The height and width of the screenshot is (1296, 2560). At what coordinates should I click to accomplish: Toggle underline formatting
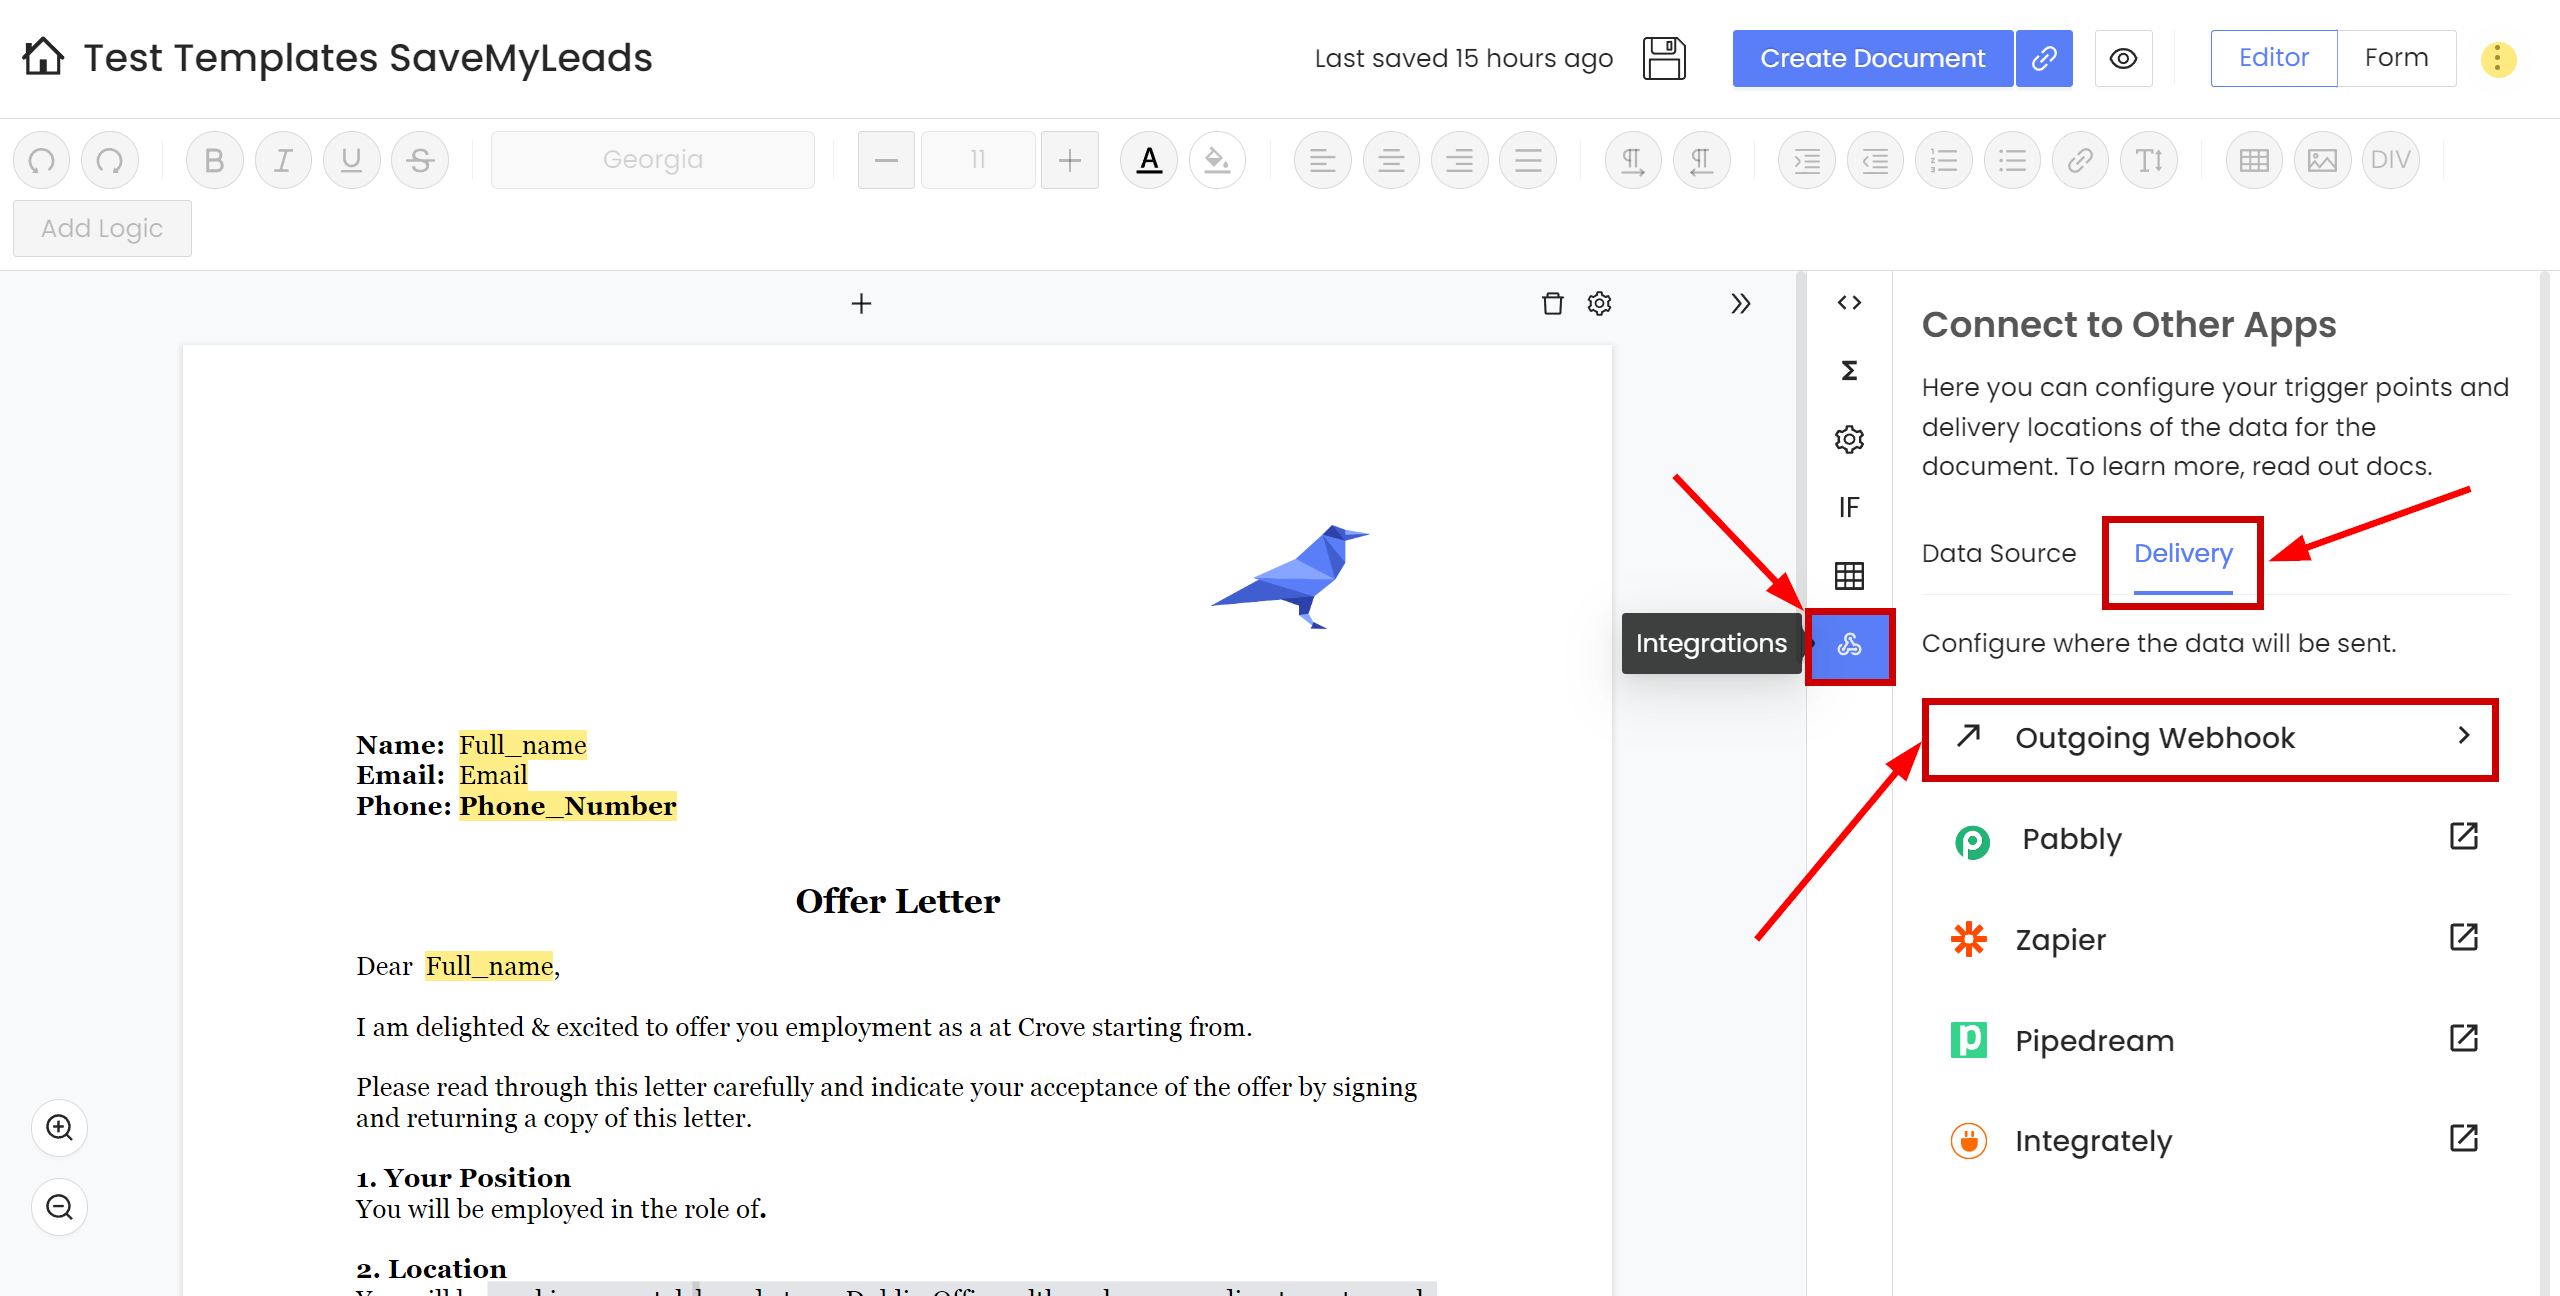pos(352,160)
